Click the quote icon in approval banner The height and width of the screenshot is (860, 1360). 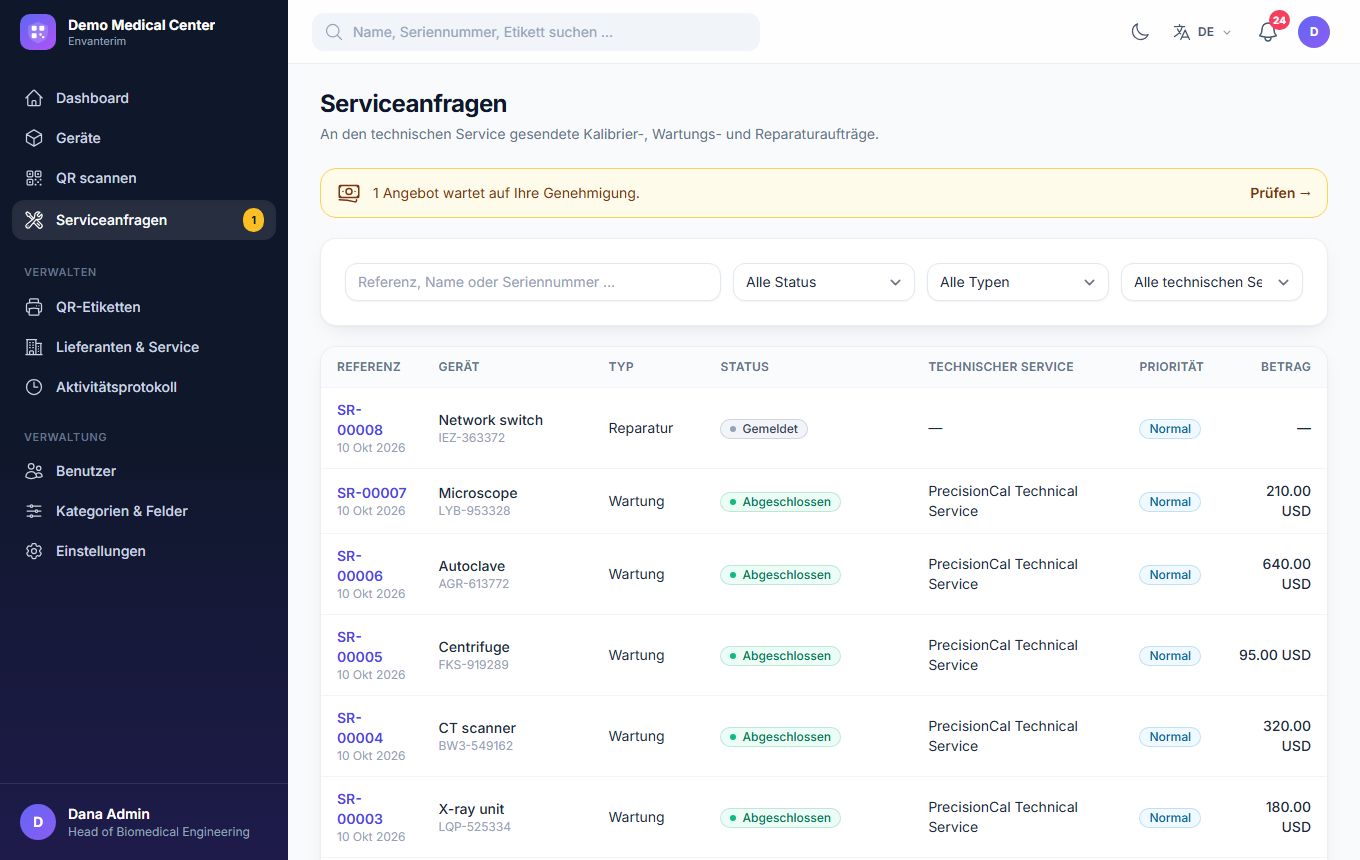coord(348,193)
